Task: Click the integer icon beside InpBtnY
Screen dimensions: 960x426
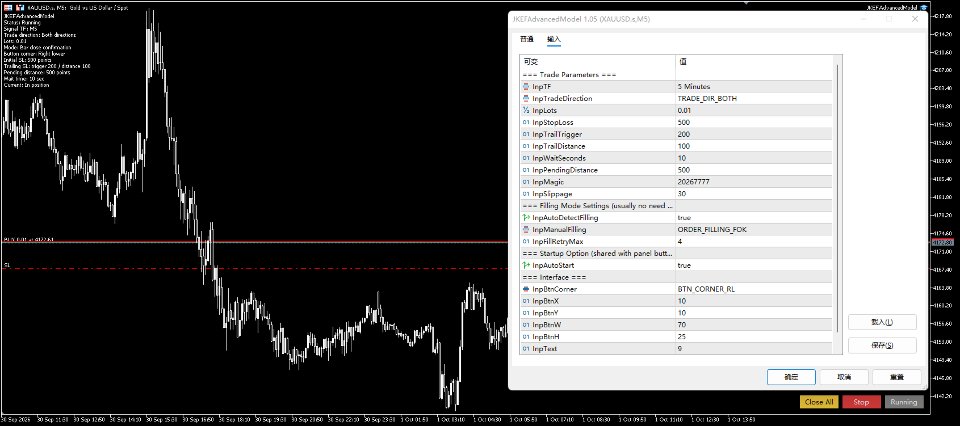Action: point(526,313)
